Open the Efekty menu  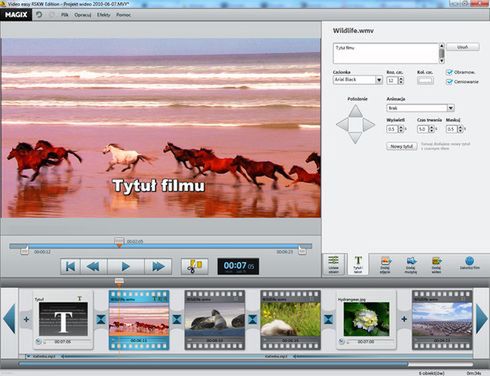[104, 15]
